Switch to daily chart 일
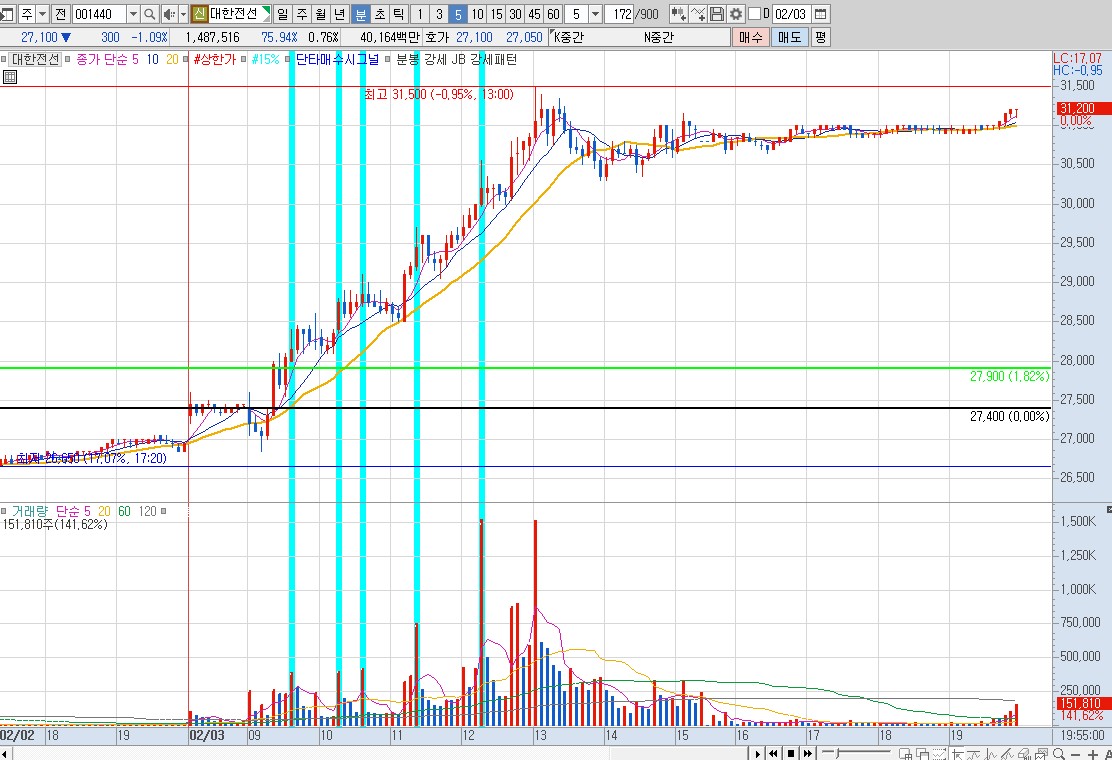This screenshot has width=1112, height=760. 282,13
